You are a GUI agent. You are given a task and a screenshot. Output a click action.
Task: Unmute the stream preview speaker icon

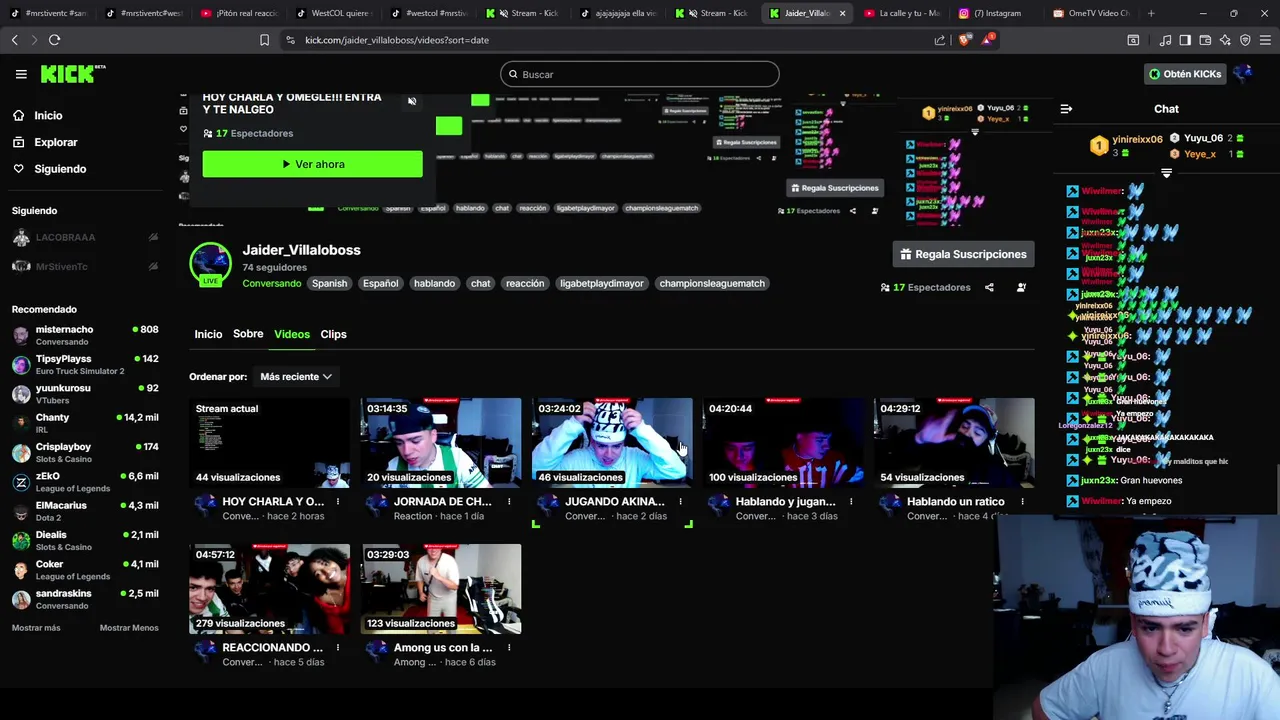412,101
